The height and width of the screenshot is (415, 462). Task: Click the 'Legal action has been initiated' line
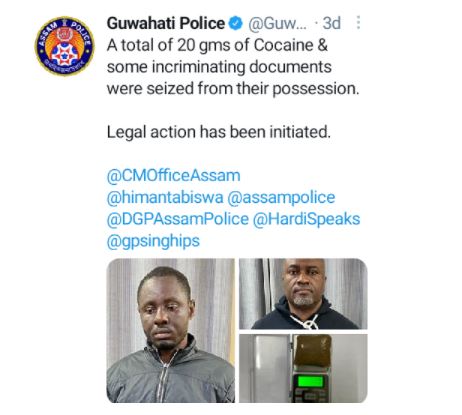(219, 132)
